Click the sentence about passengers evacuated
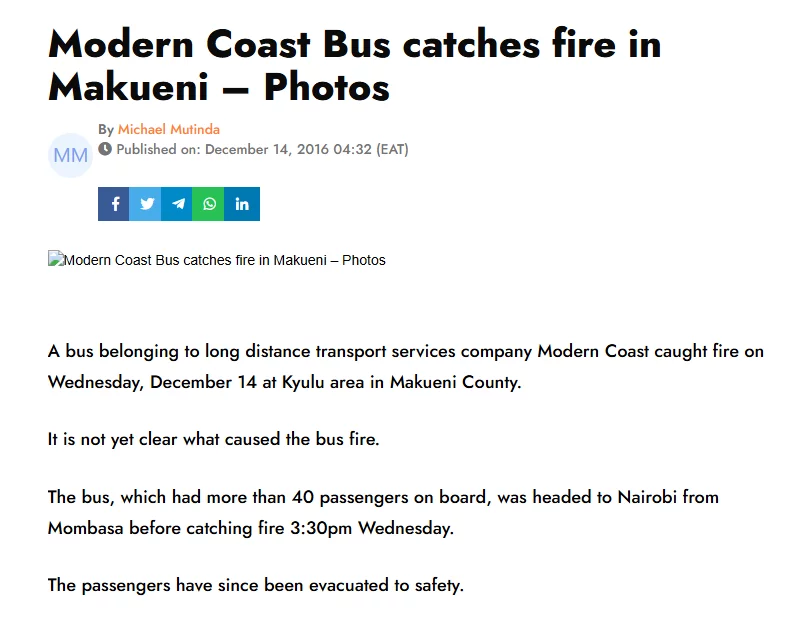Viewport: 788px width, 627px height. click(x=256, y=585)
